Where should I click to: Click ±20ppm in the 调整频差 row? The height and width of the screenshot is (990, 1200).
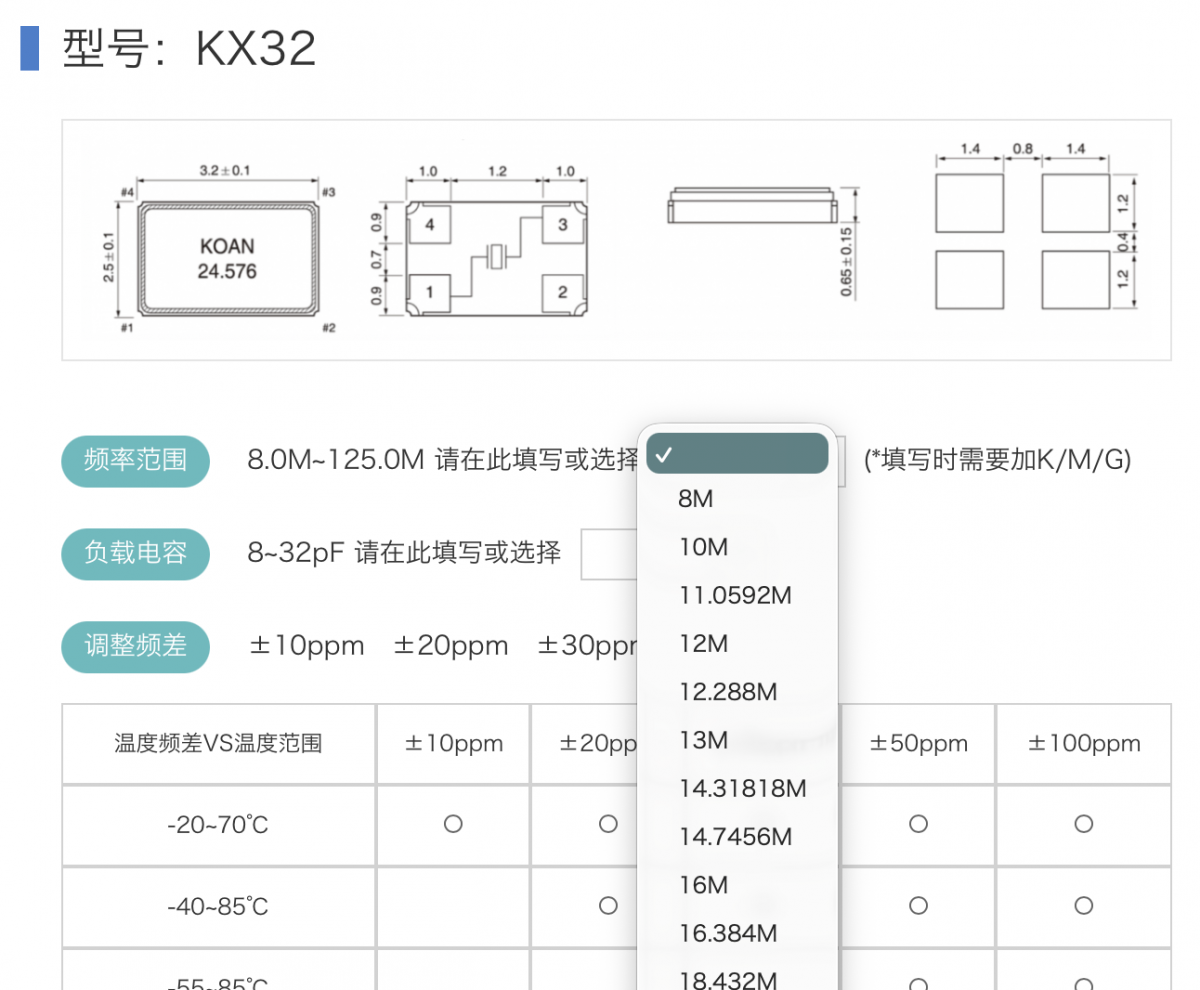(451, 646)
